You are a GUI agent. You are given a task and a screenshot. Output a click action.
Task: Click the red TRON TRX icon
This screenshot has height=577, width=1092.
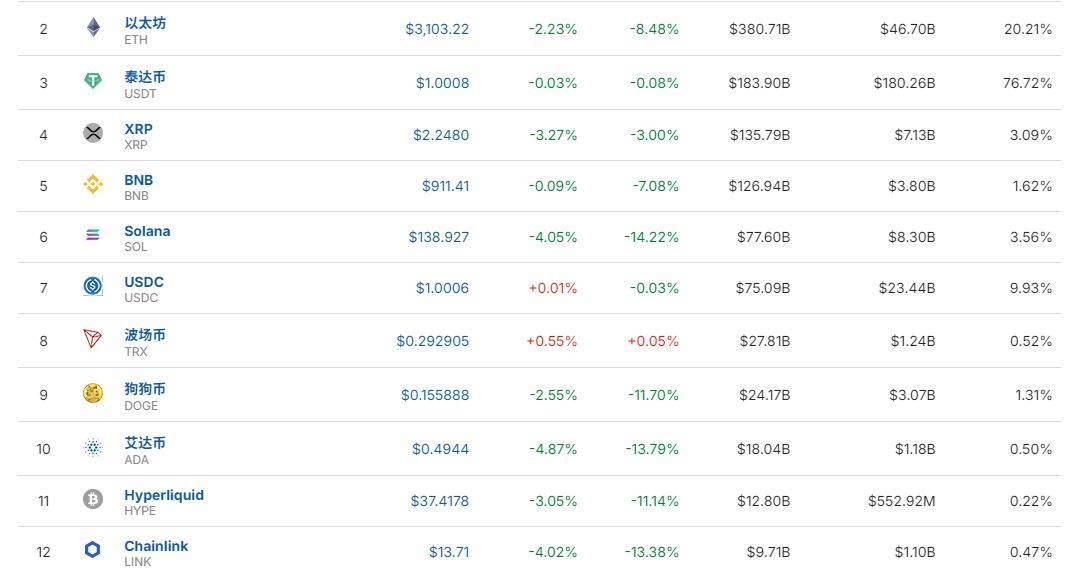coord(93,340)
